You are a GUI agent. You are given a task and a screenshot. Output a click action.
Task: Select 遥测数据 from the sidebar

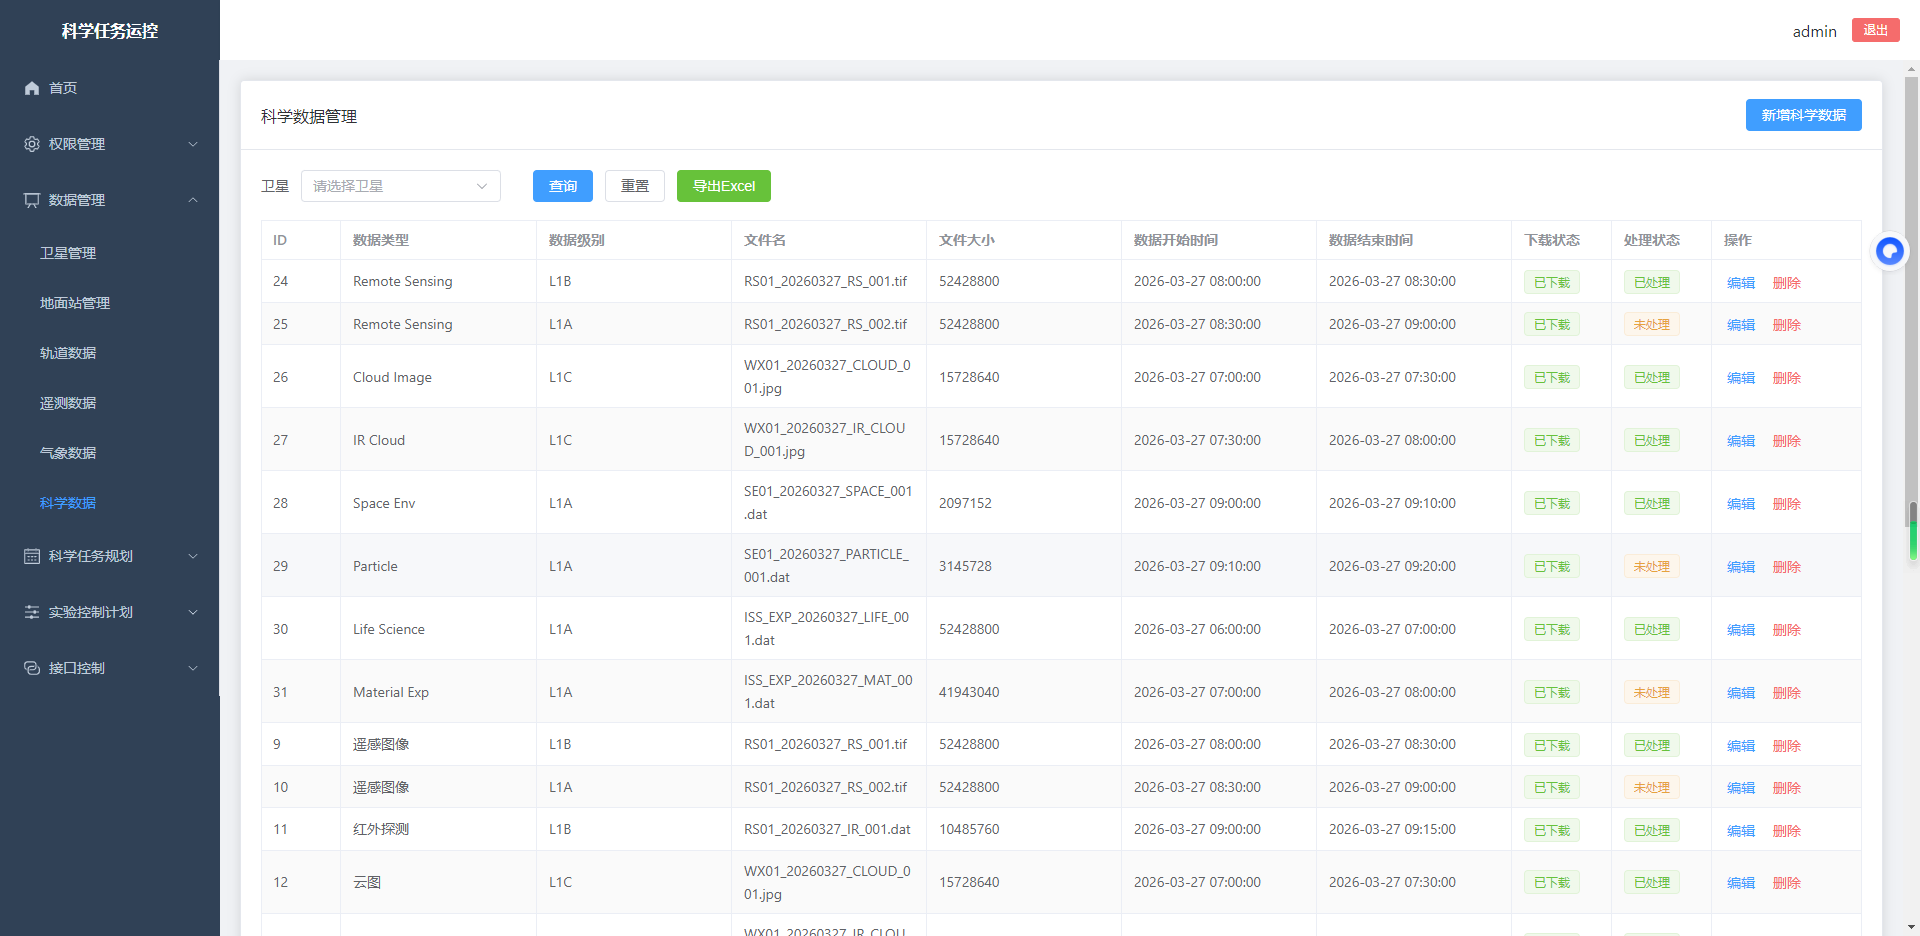(68, 403)
